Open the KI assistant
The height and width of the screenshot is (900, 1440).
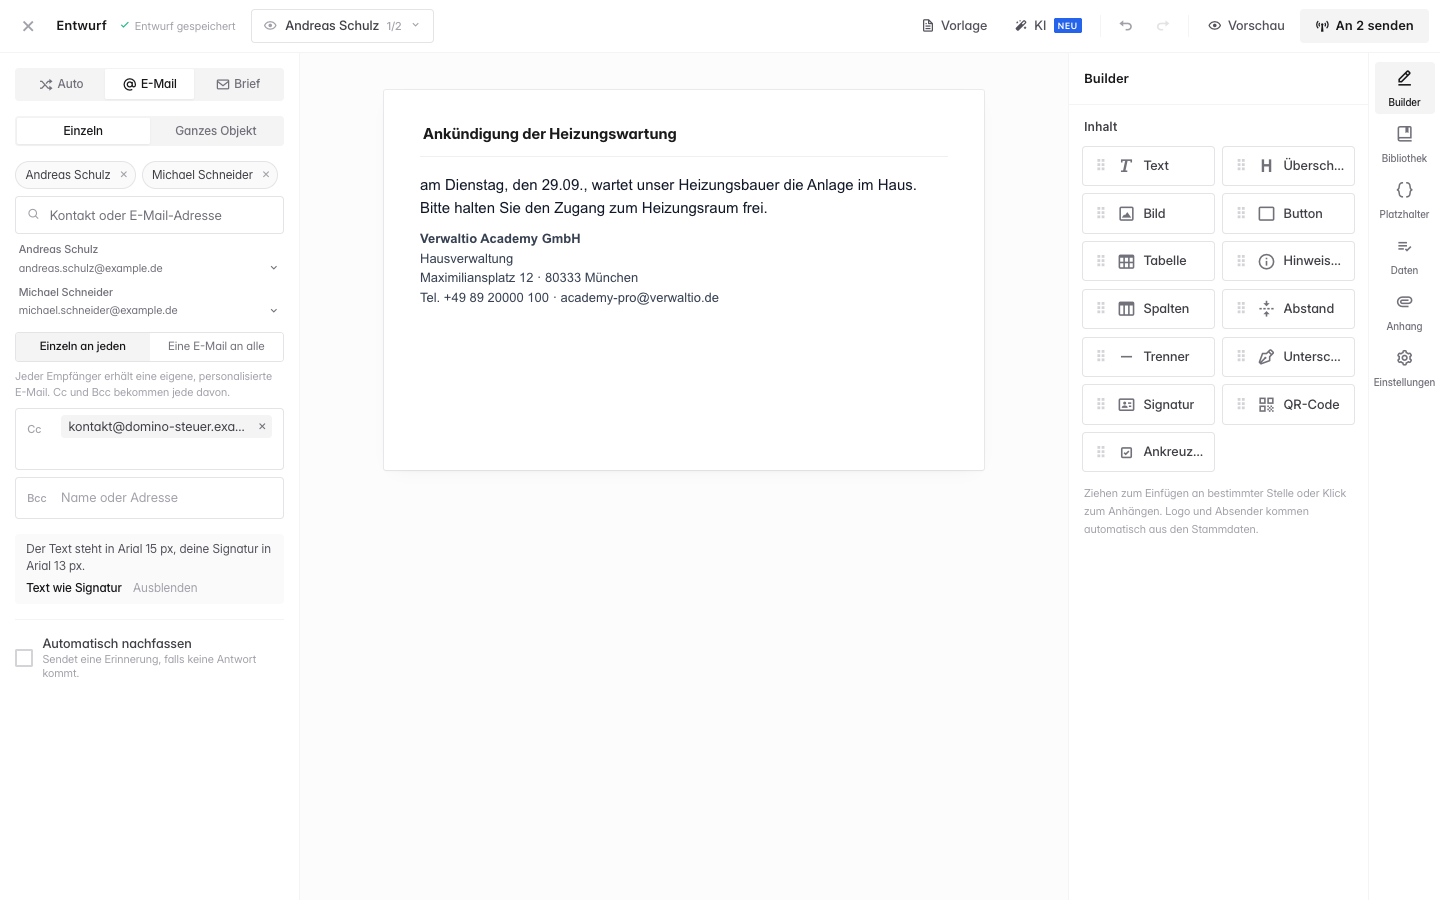pyautogui.click(x=1047, y=26)
